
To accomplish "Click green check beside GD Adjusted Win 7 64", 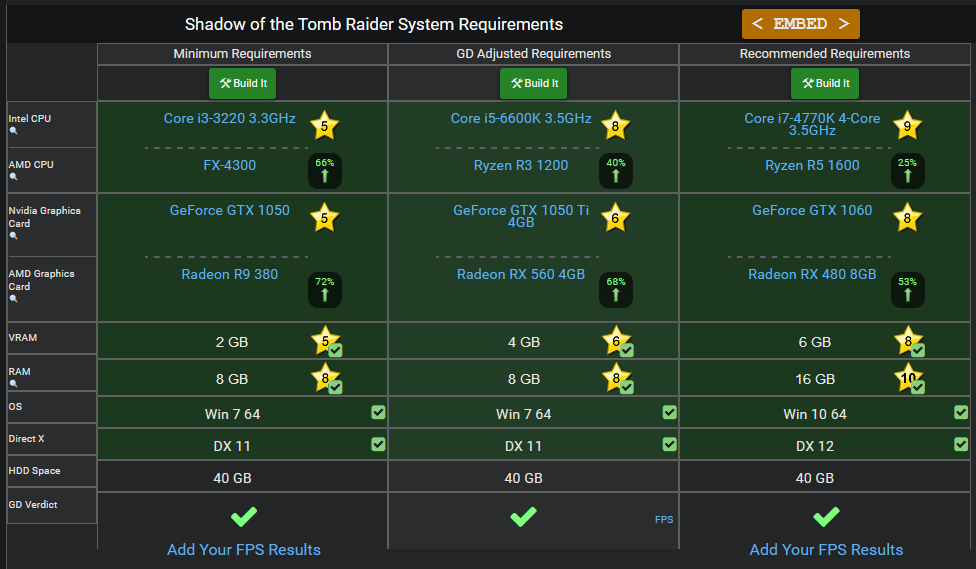I will point(669,412).
